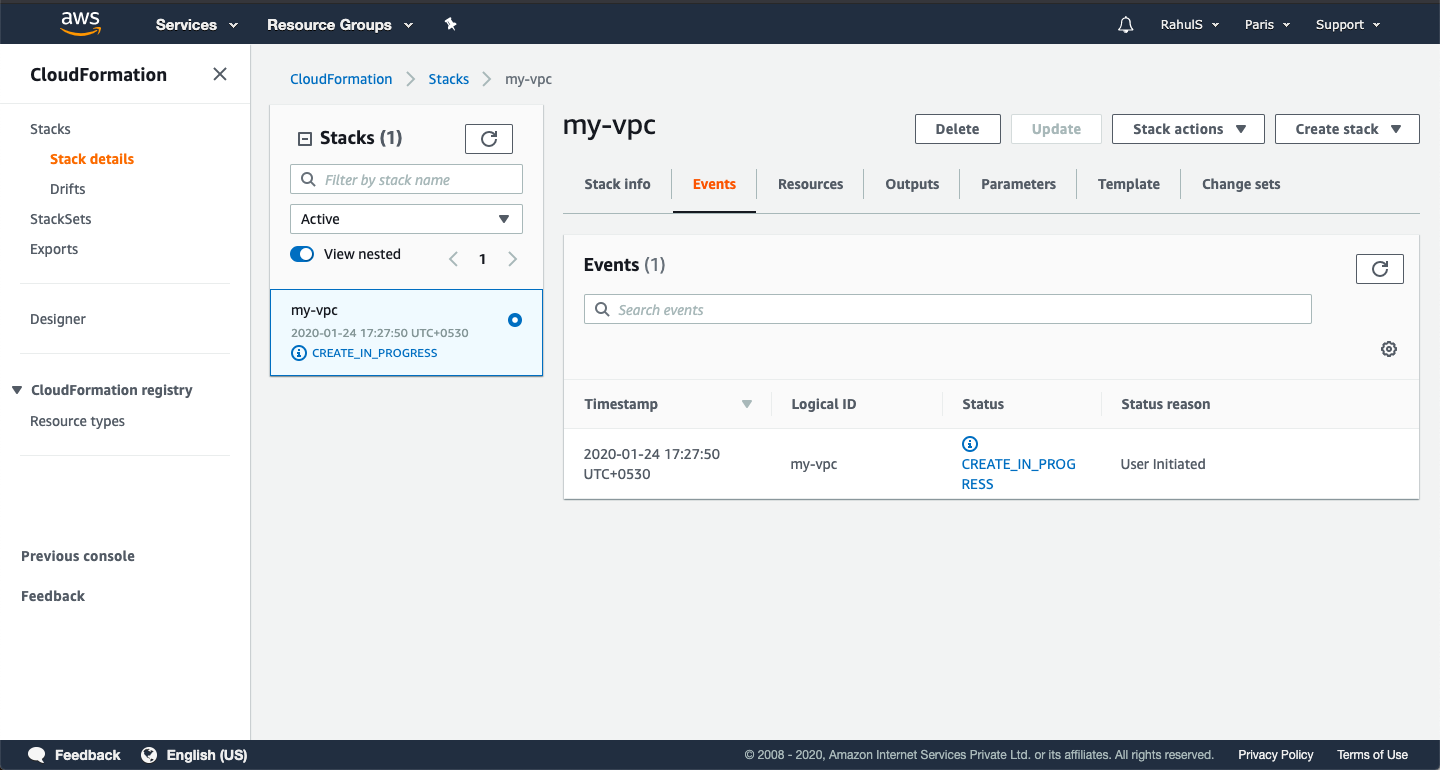Enable View nested toggle
The width and height of the screenshot is (1440, 770).
pyautogui.click(x=301, y=253)
